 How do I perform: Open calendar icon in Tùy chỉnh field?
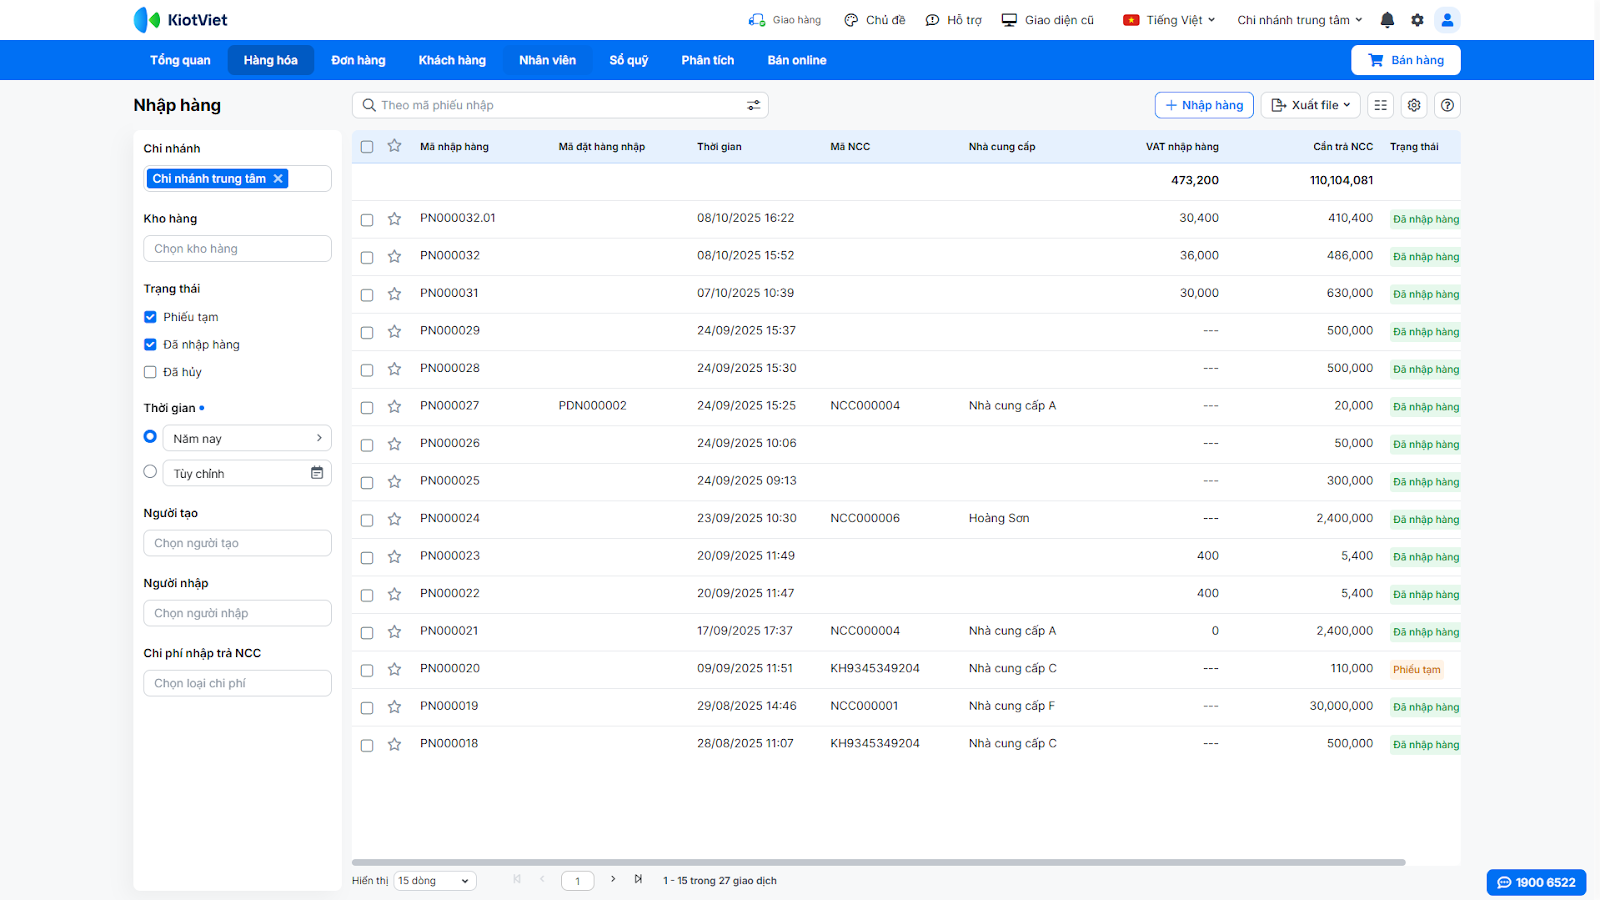click(x=317, y=473)
